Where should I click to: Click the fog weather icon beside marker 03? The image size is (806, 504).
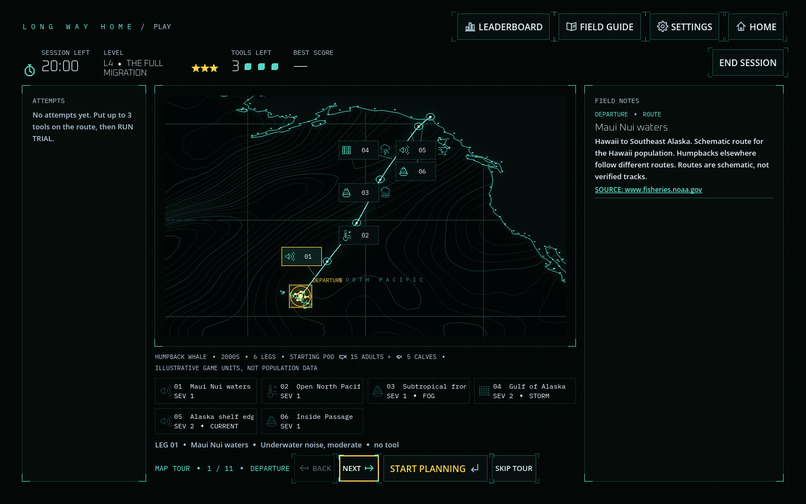point(385,192)
